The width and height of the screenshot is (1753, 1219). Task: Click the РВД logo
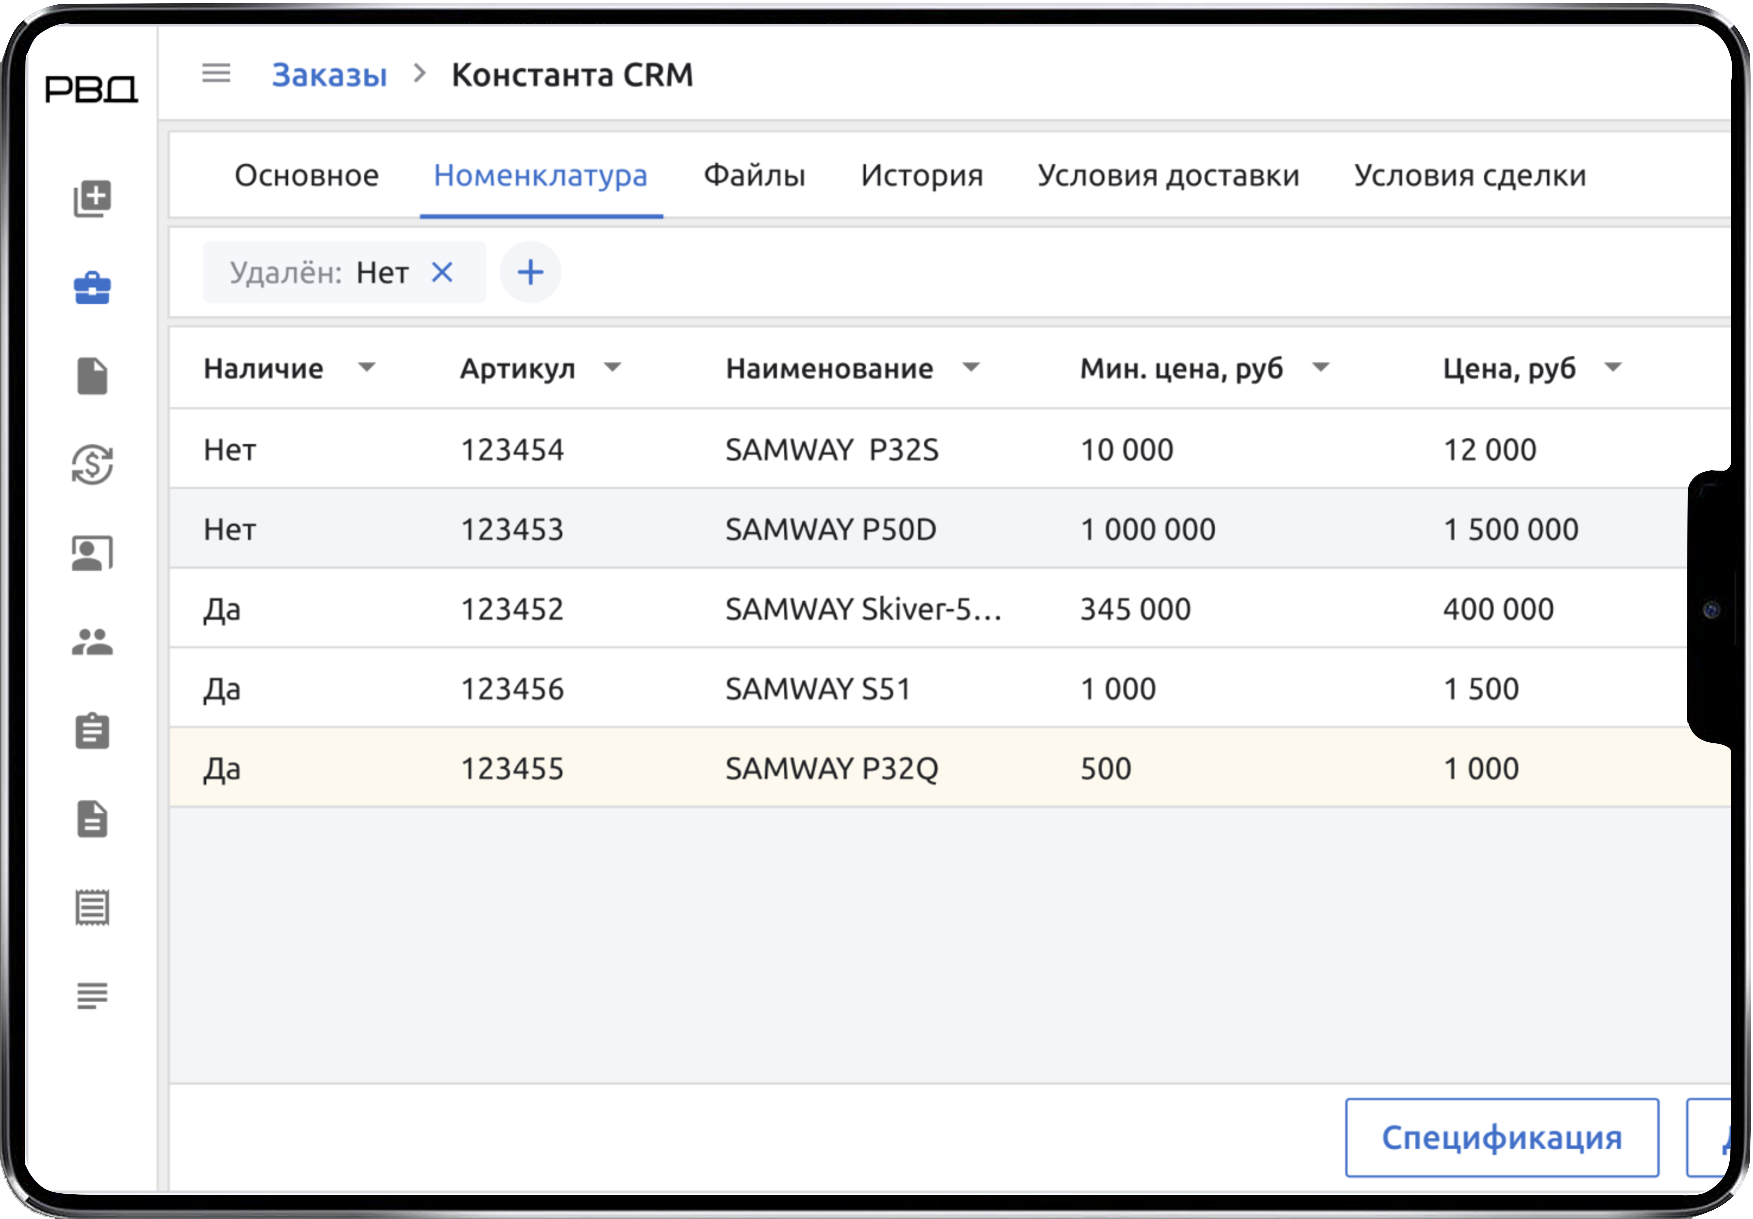tap(89, 88)
